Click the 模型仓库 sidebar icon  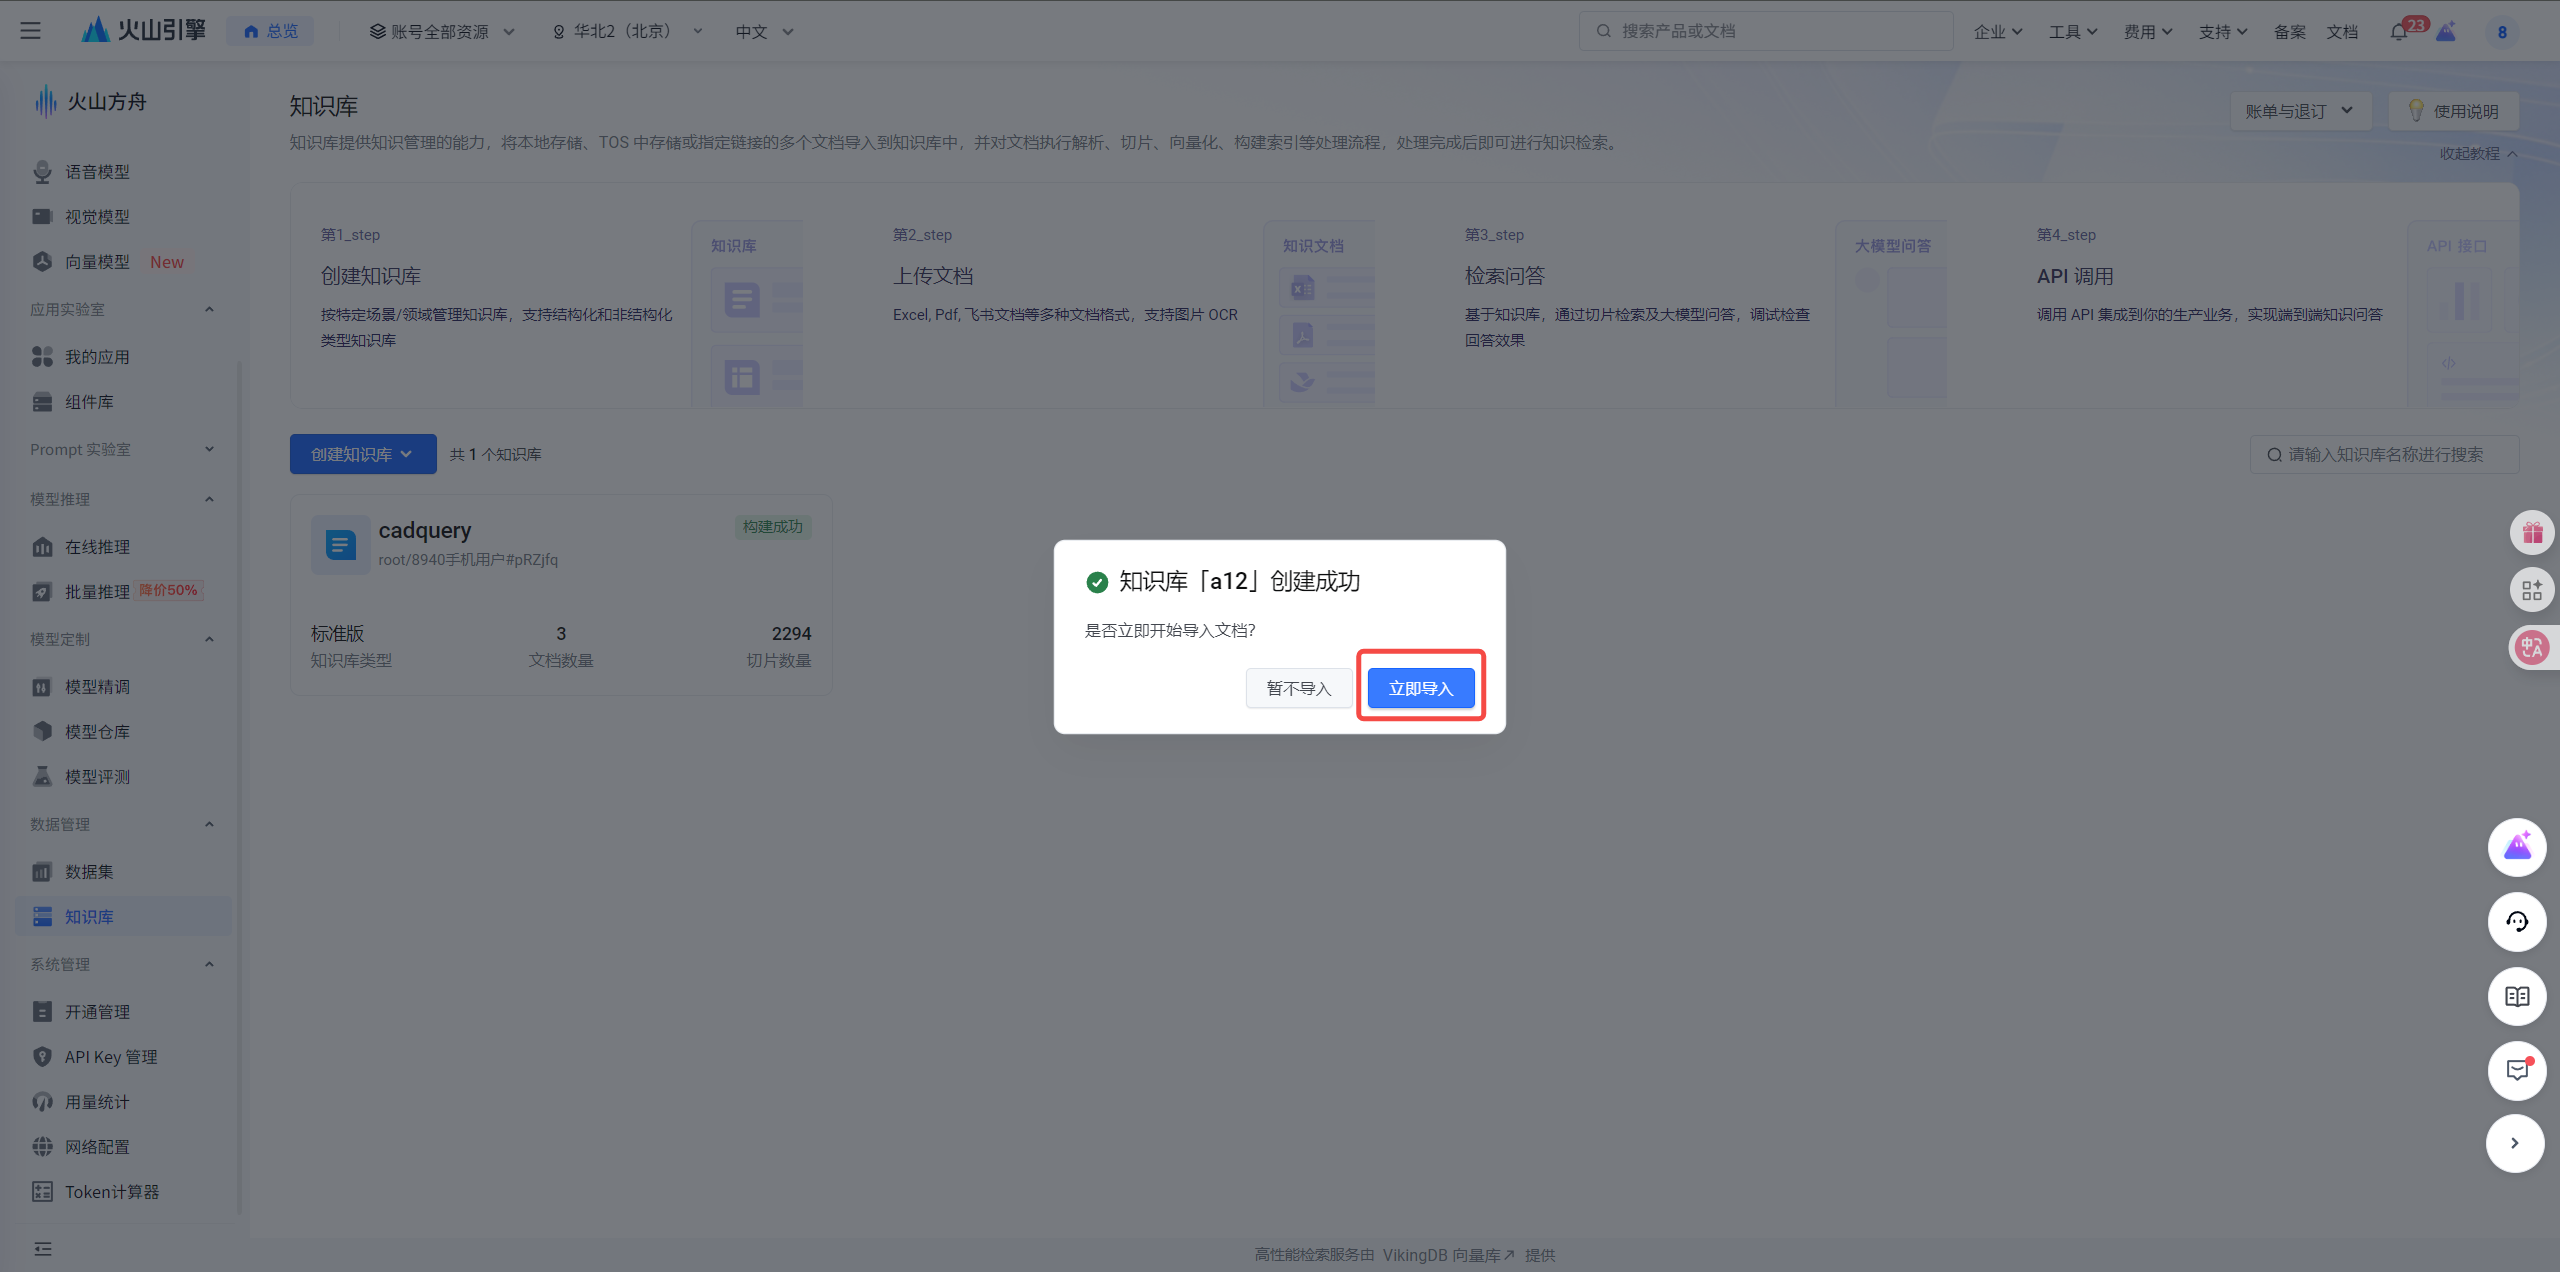(42, 731)
